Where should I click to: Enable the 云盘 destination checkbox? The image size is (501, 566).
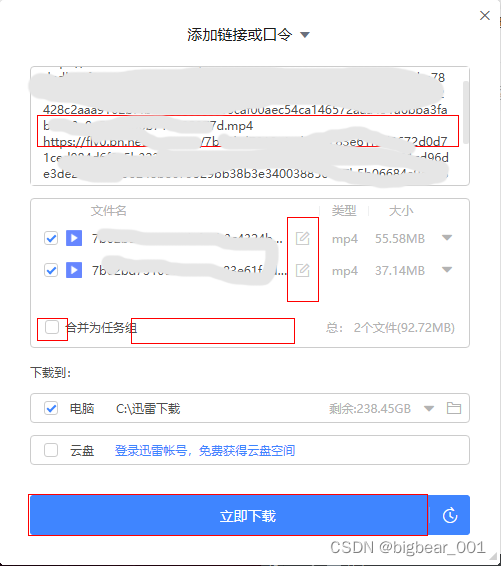click(x=51, y=450)
